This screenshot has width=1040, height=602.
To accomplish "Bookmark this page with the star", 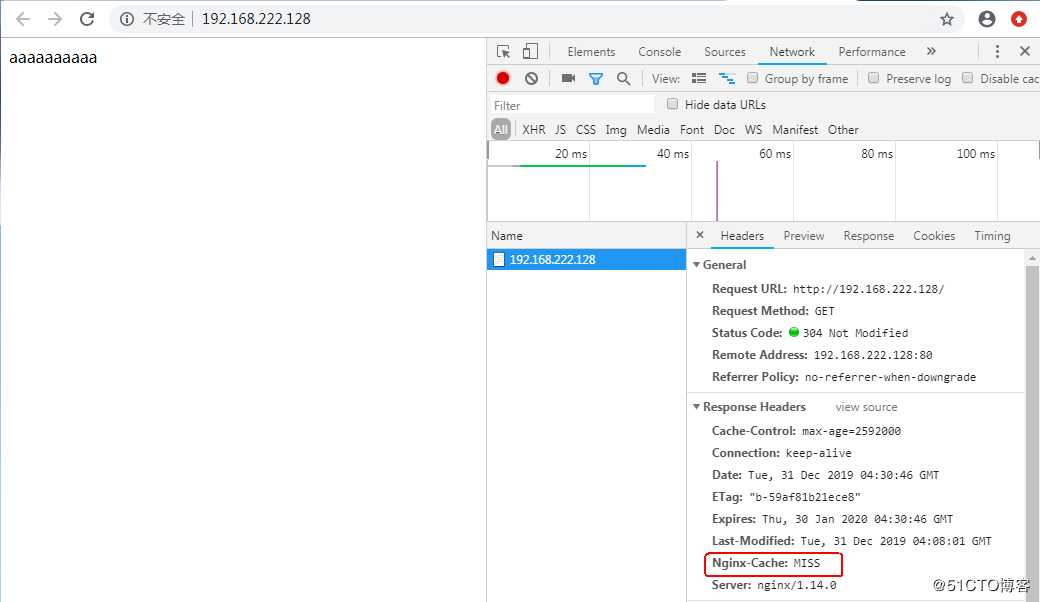I will pos(946,19).
